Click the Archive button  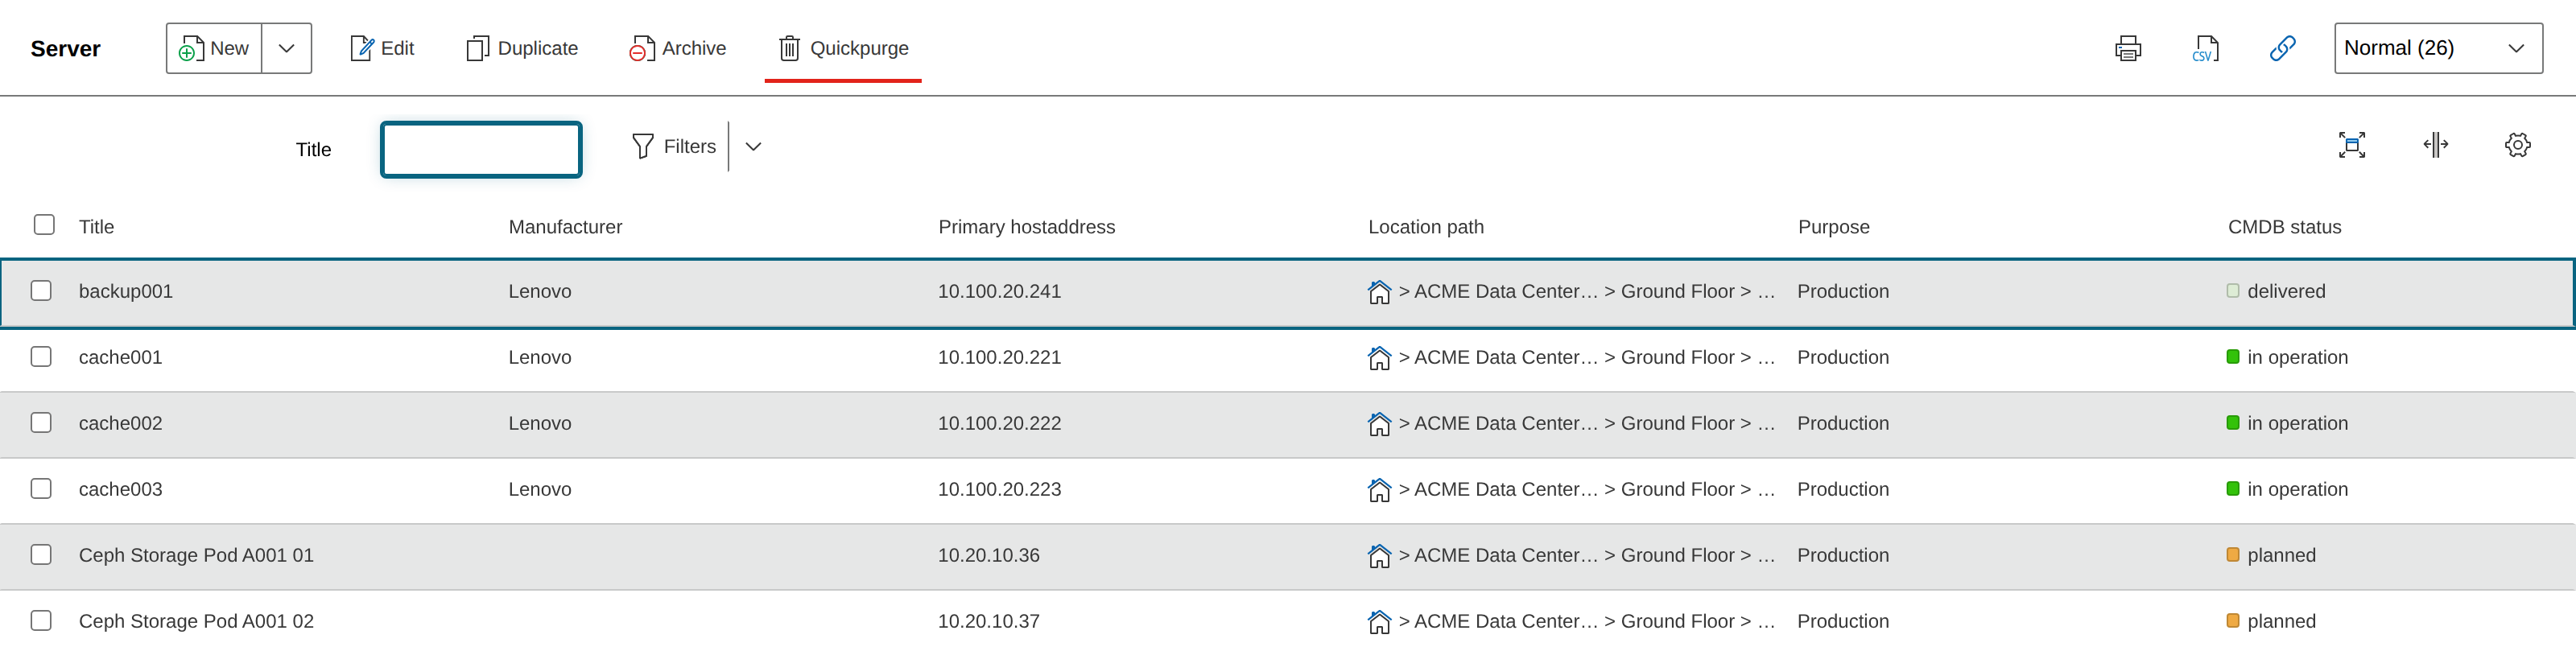click(x=677, y=48)
